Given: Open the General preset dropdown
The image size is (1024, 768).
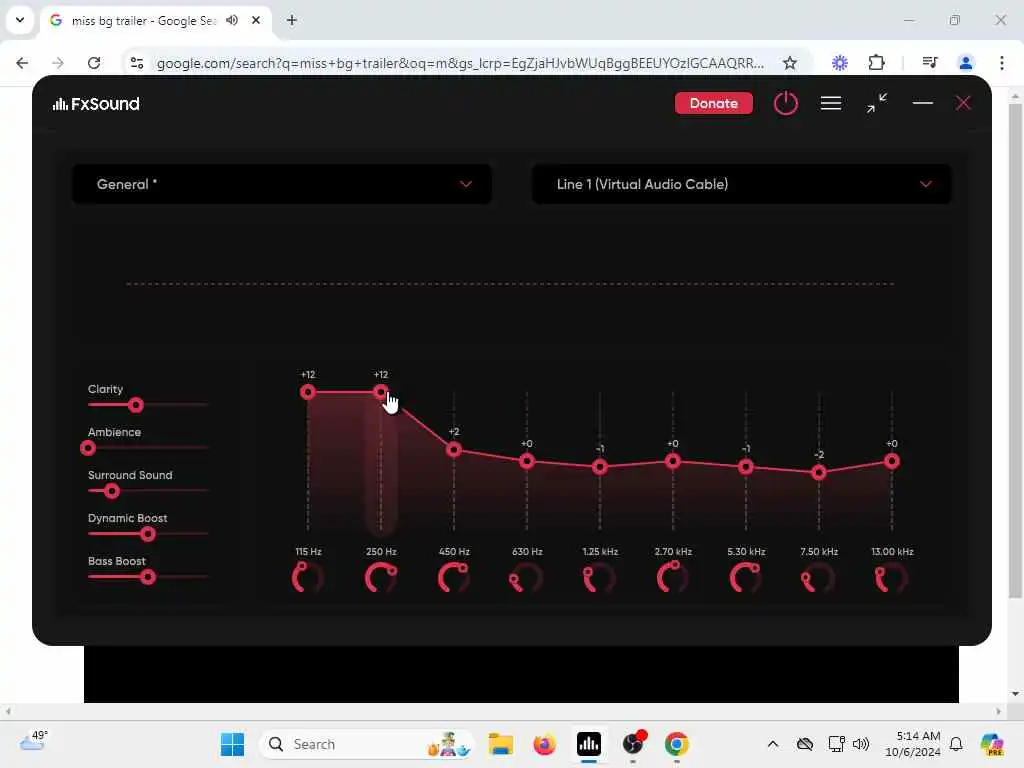Looking at the screenshot, I should coord(281,184).
